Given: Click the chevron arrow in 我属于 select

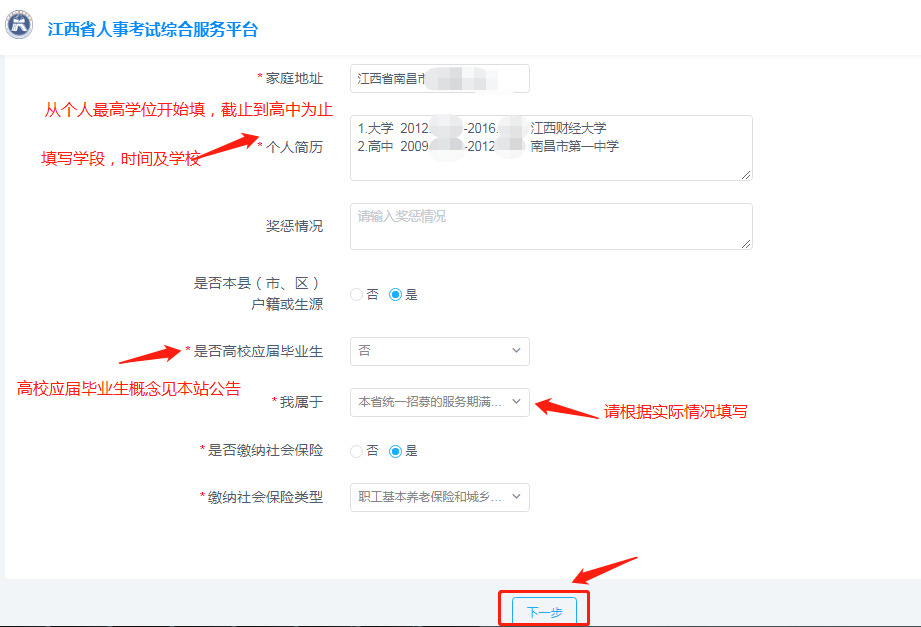Looking at the screenshot, I should click(516, 401).
